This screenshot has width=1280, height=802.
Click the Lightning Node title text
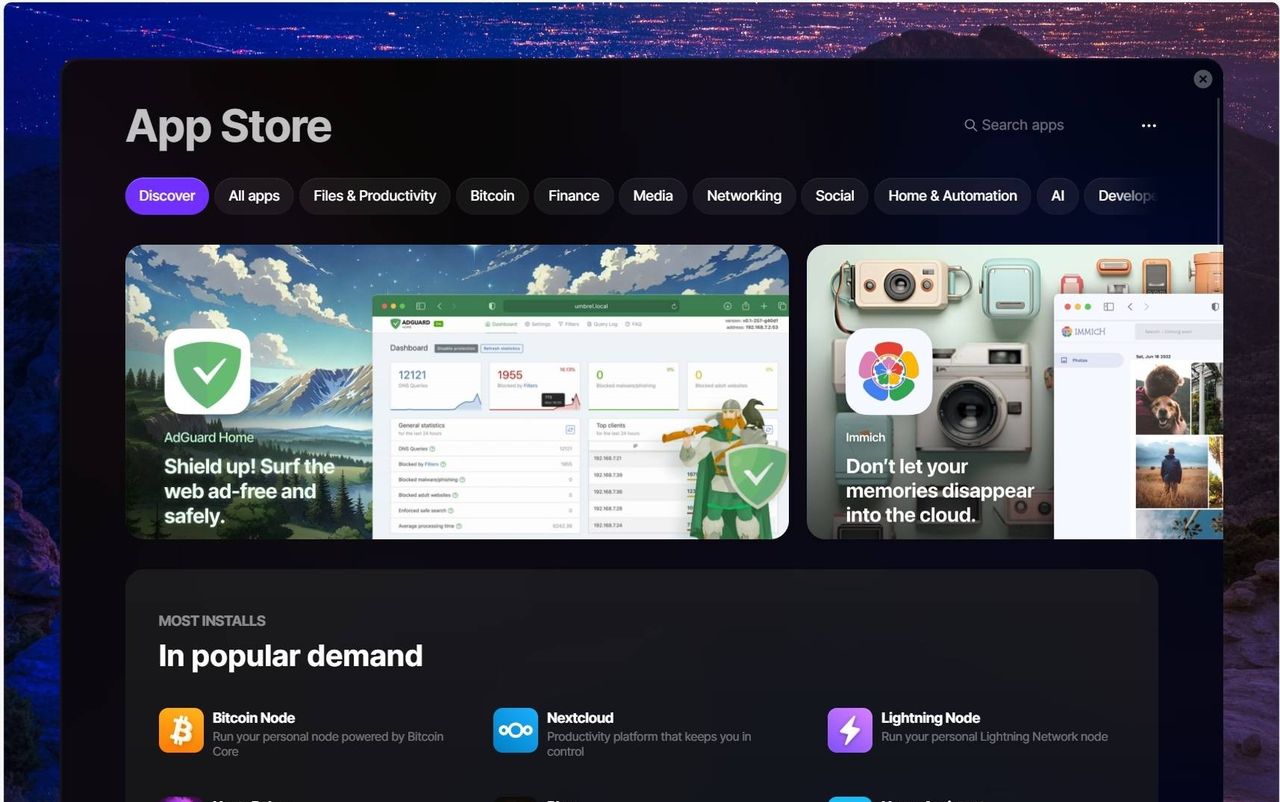(930, 718)
